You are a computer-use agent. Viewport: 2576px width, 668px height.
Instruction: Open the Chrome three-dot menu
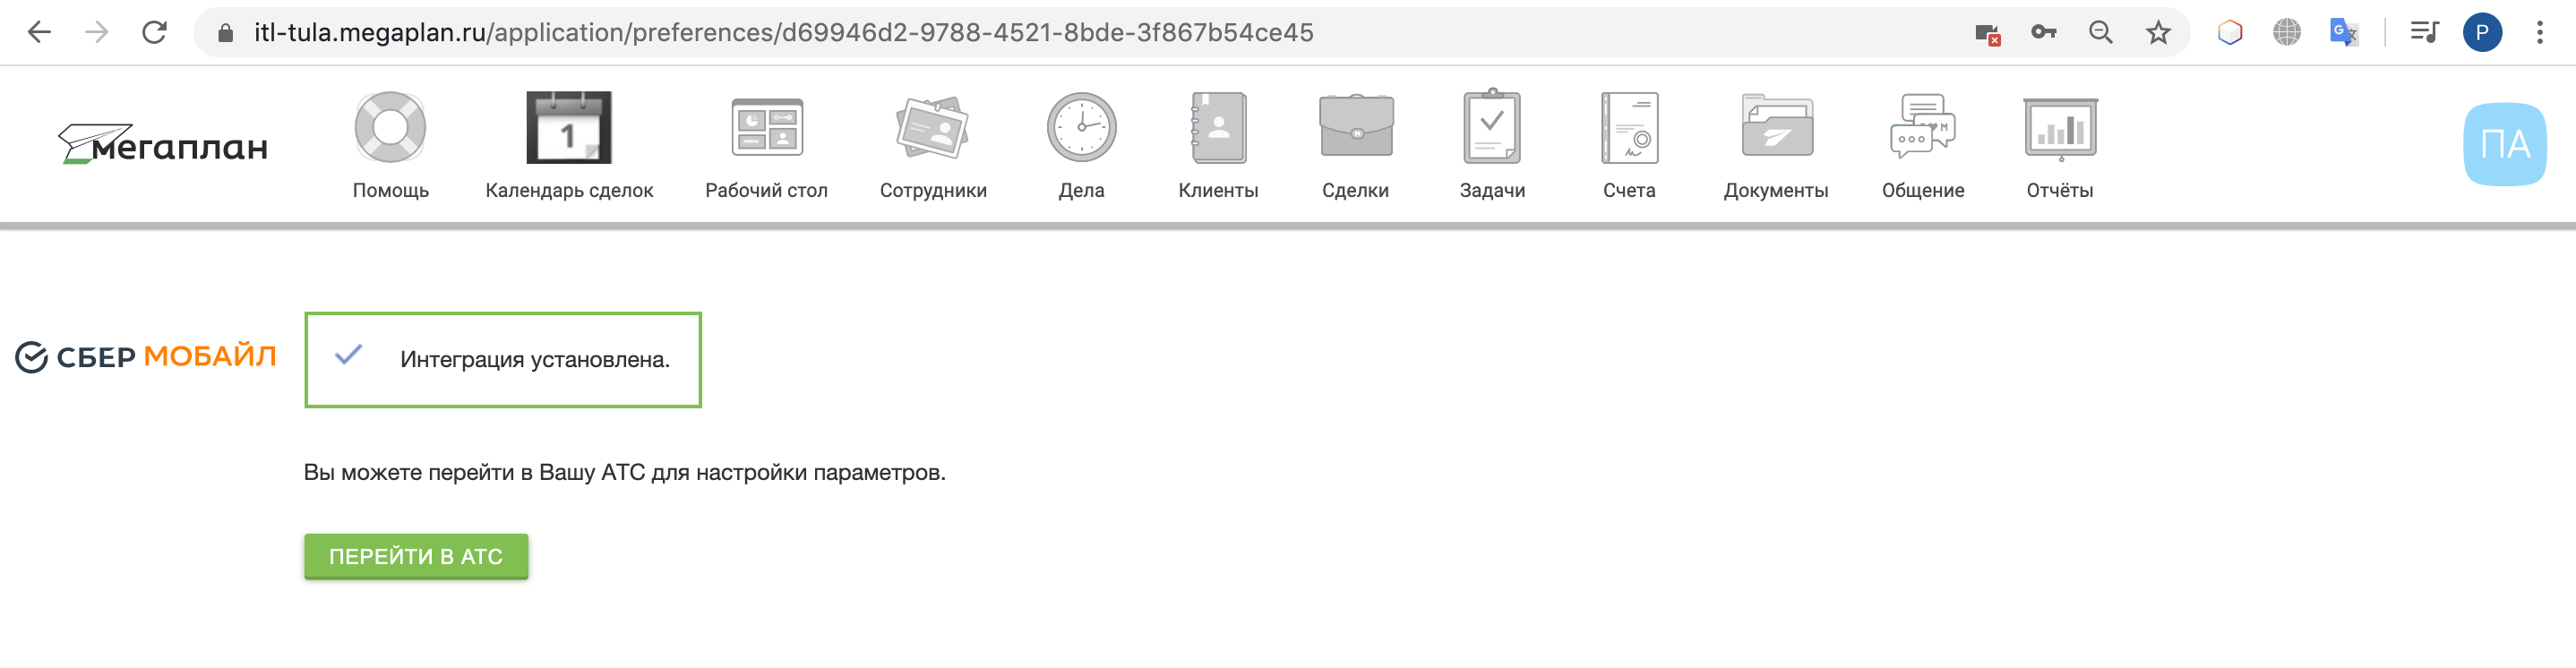[2539, 32]
